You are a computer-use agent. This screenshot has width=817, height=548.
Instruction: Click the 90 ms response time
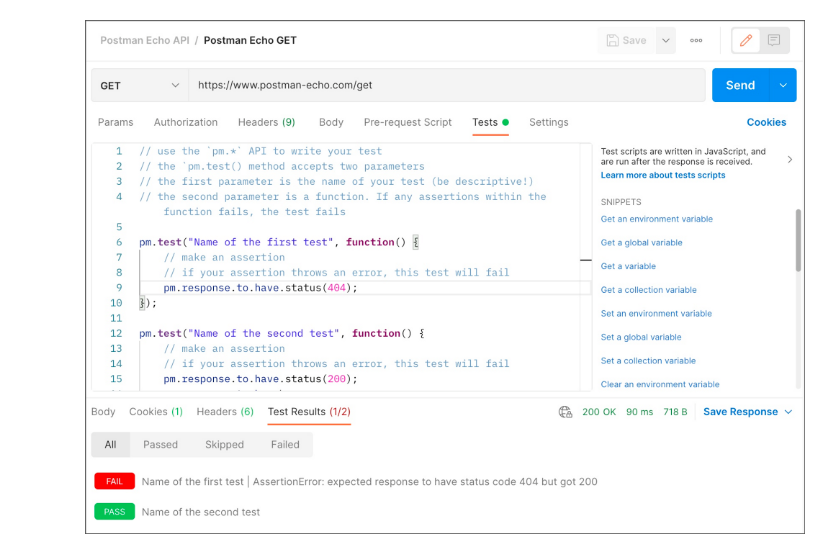coord(639,412)
